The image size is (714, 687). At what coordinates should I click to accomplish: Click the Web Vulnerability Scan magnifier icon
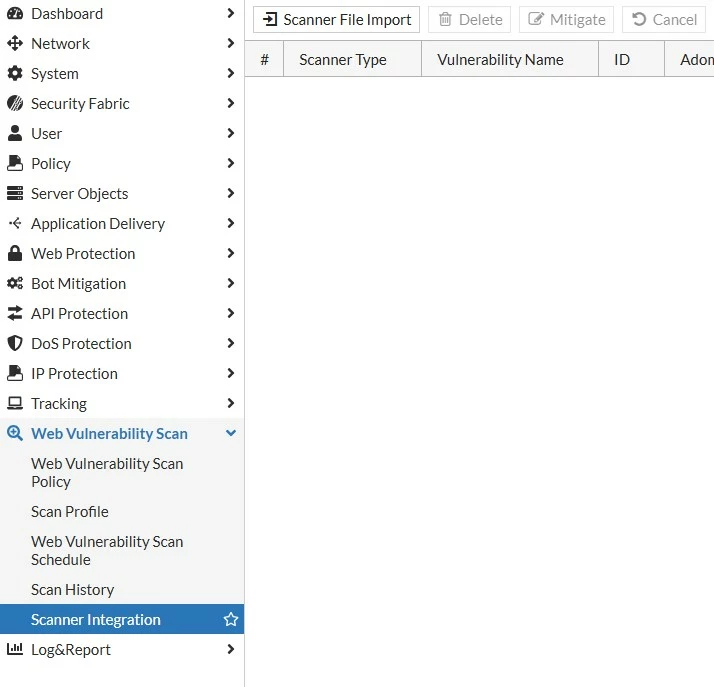coord(15,433)
